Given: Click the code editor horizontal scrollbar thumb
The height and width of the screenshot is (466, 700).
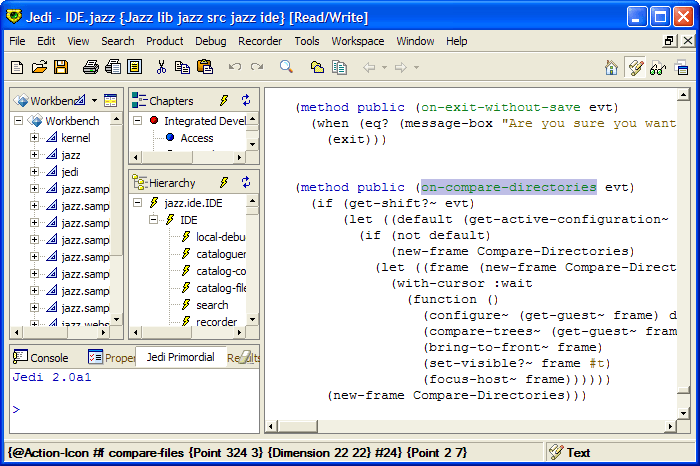Looking at the screenshot, I should coord(297,426).
